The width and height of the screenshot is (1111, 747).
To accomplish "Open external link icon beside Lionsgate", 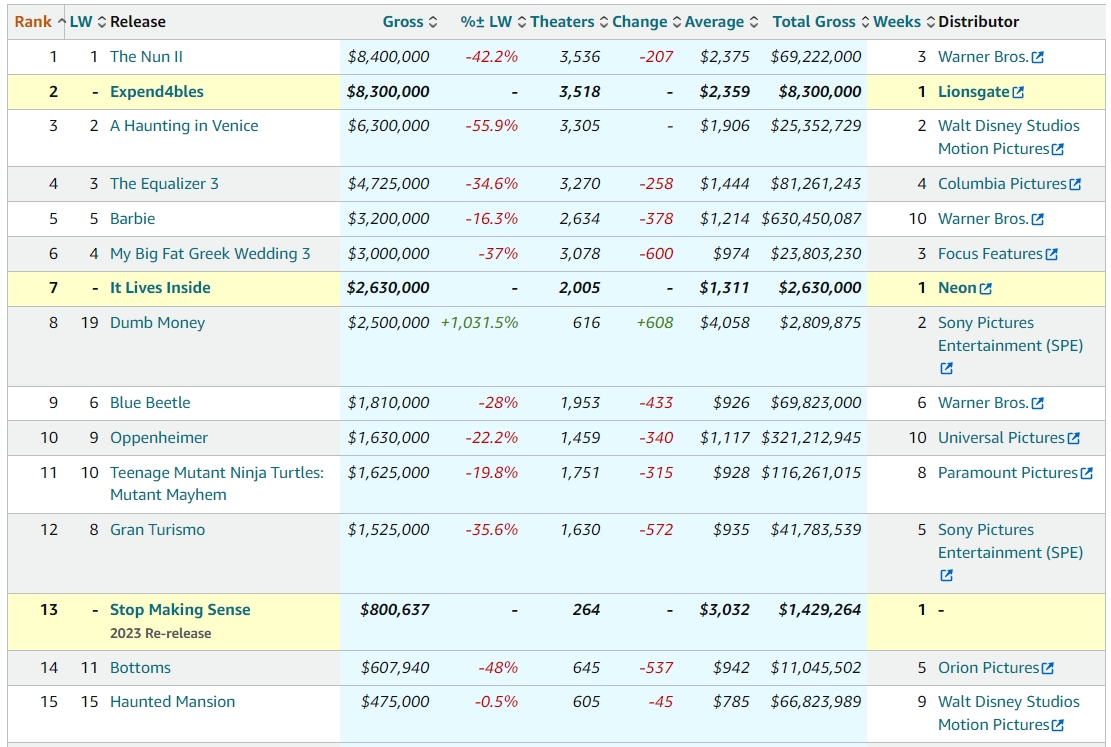I will [1018, 92].
